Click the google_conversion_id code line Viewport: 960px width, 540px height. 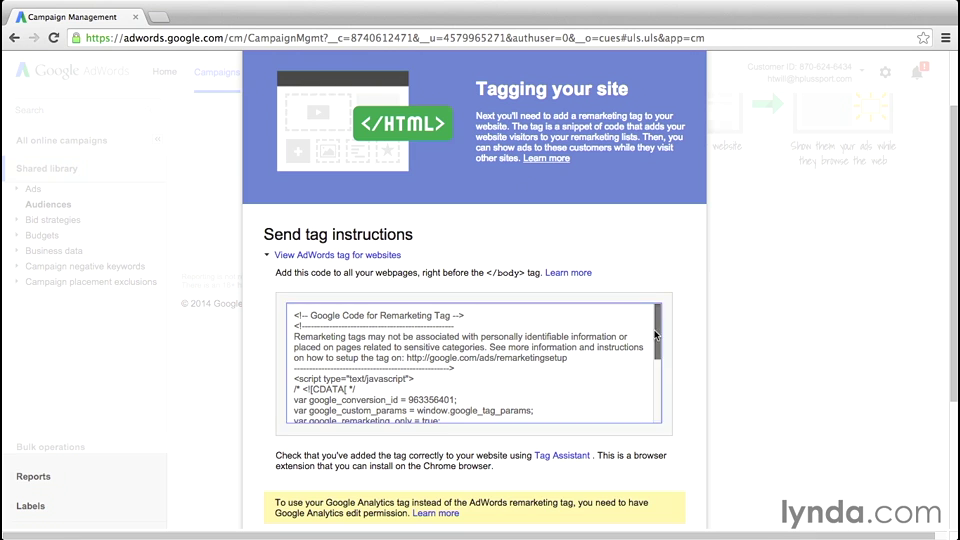(x=375, y=400)
